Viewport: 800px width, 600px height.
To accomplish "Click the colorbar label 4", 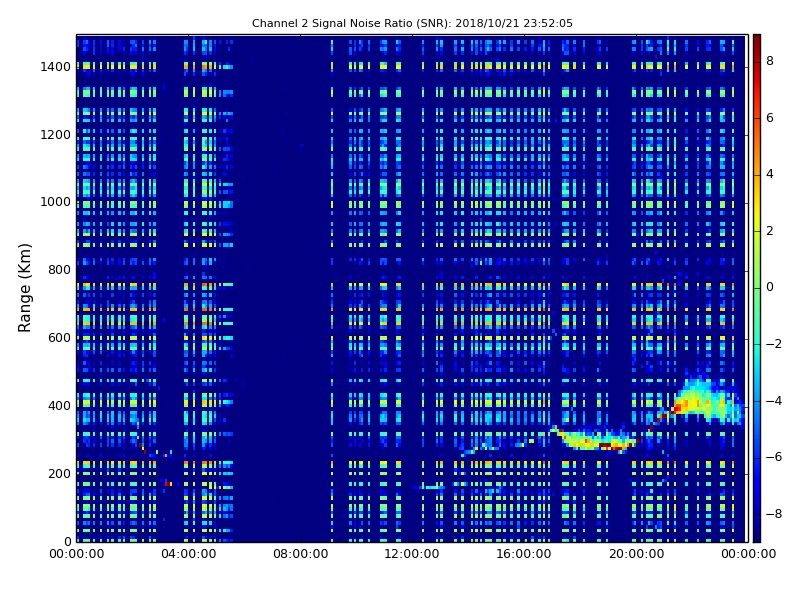I will tap(770, 174).
